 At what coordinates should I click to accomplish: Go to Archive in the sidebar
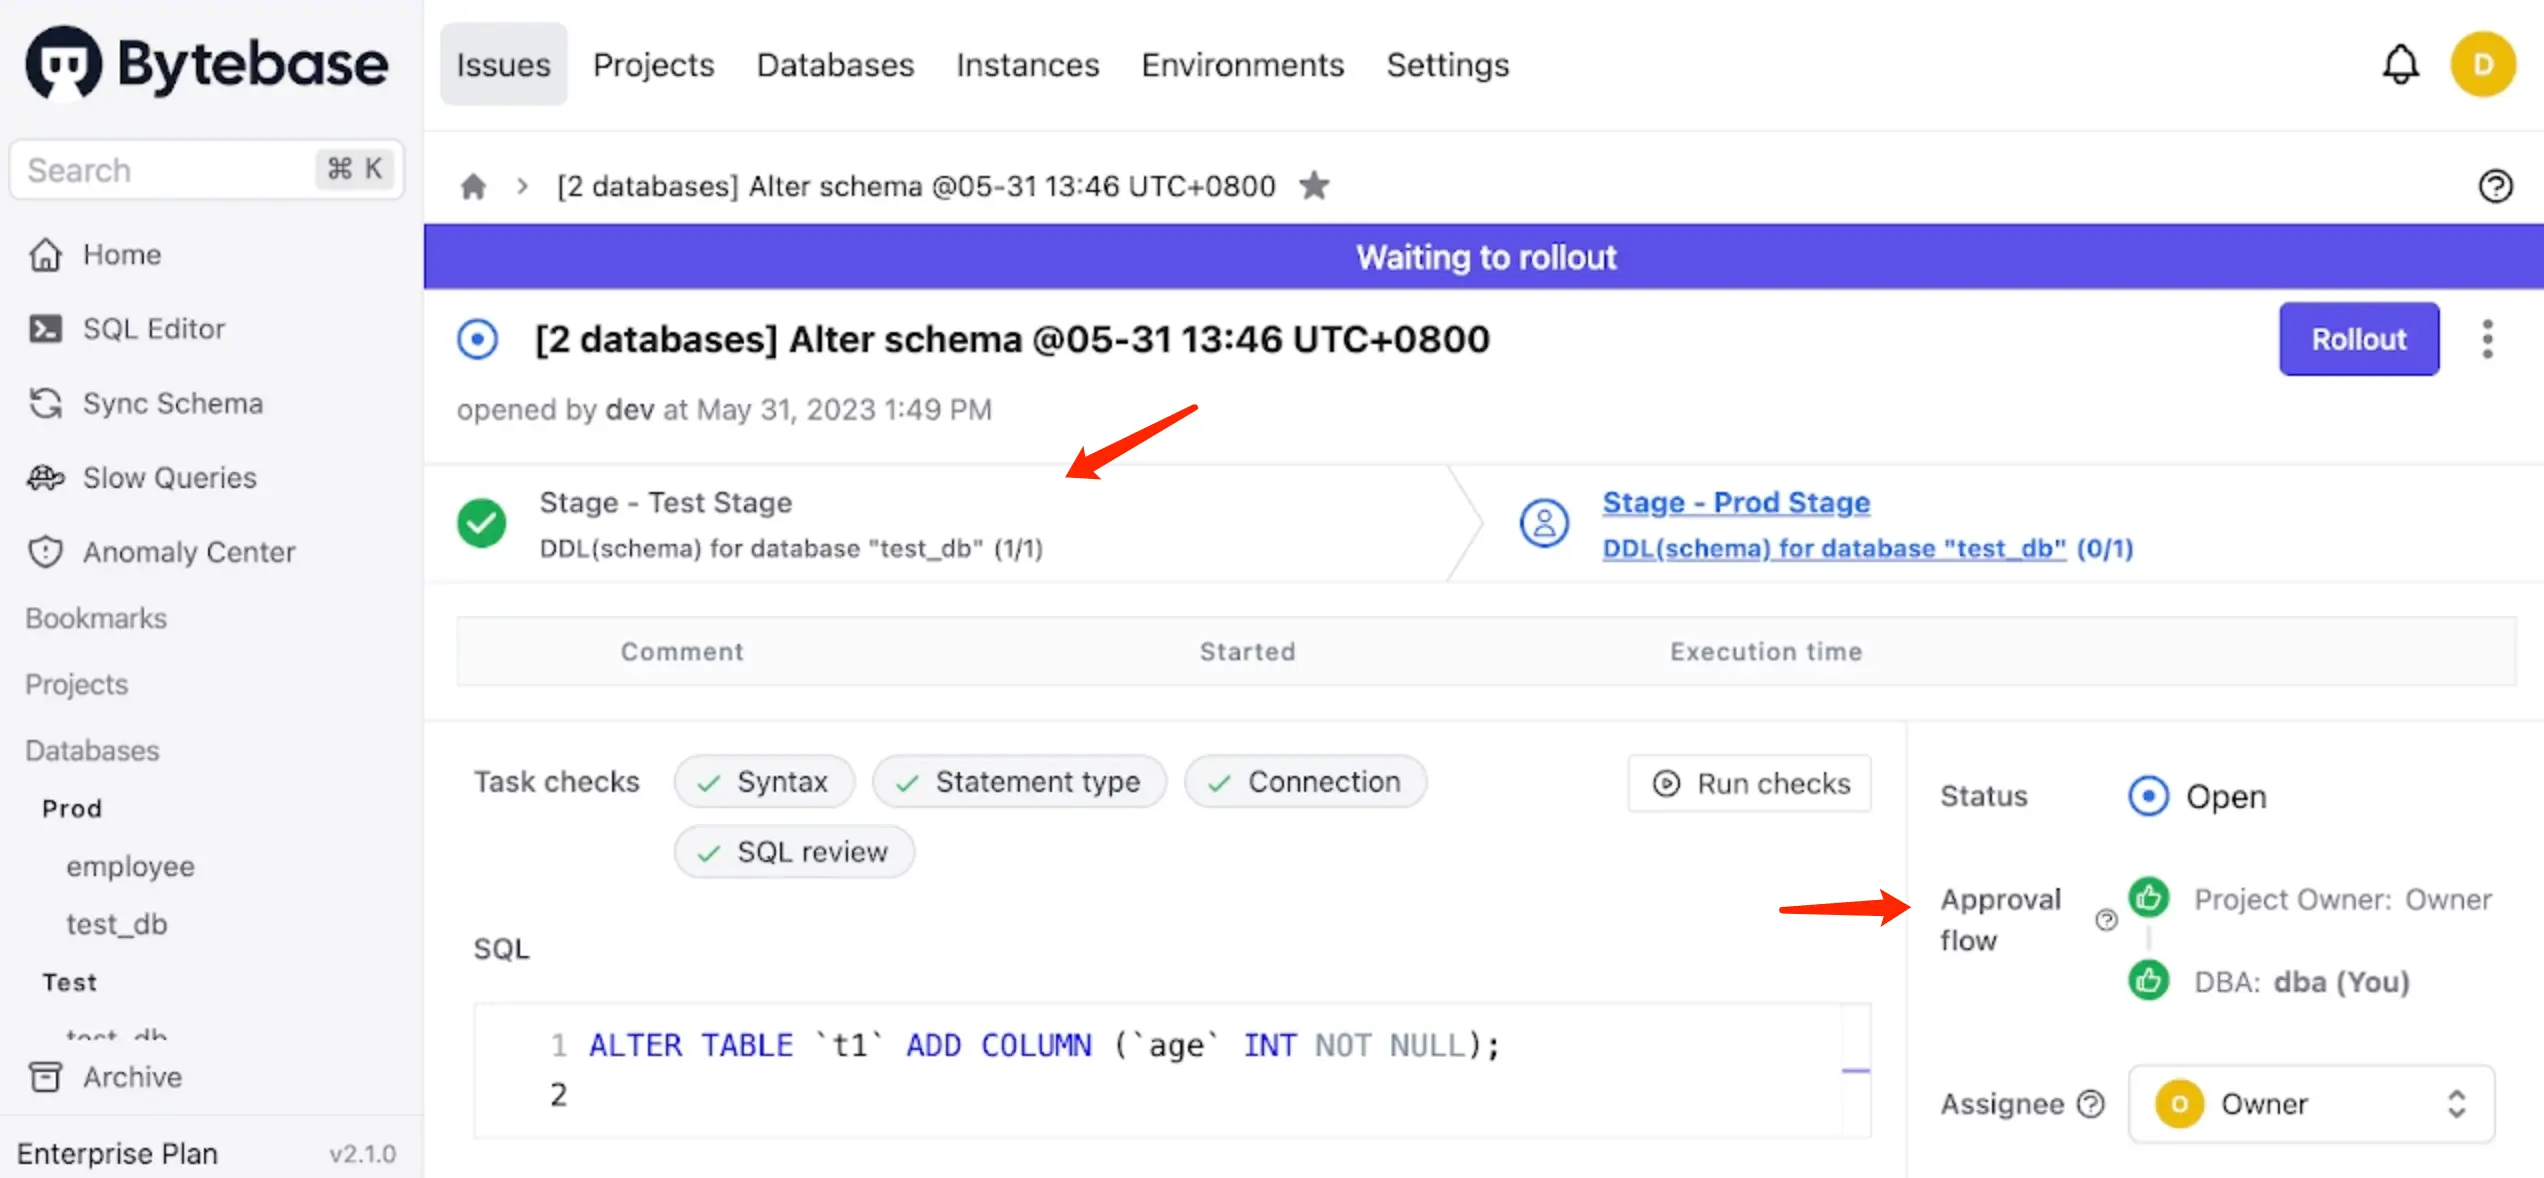[x=131, y=1077]
